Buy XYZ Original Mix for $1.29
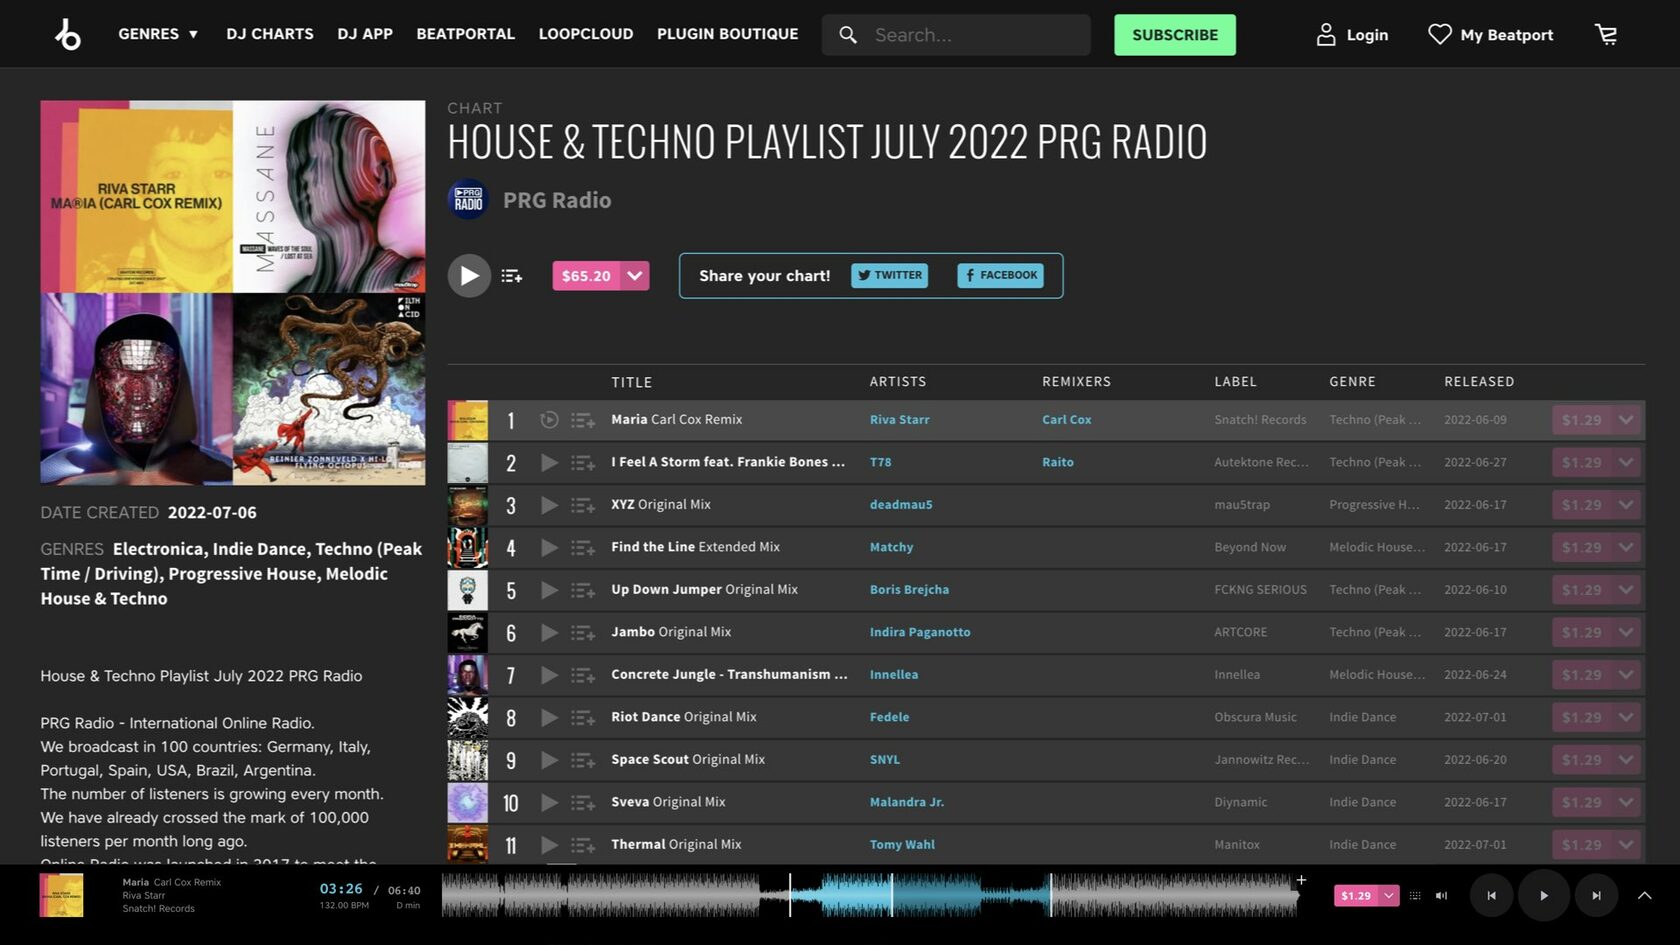This screenshot has width=1680, height=945. [x=1582, y=505]
